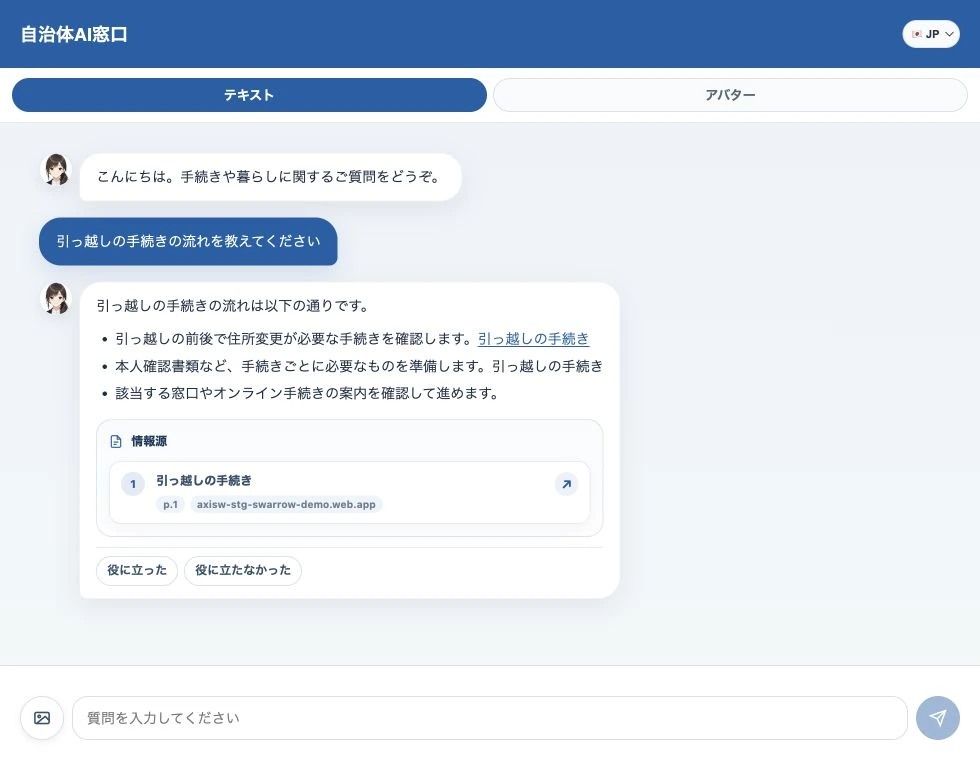Click the send message paper-plane icon

point(938,718)
